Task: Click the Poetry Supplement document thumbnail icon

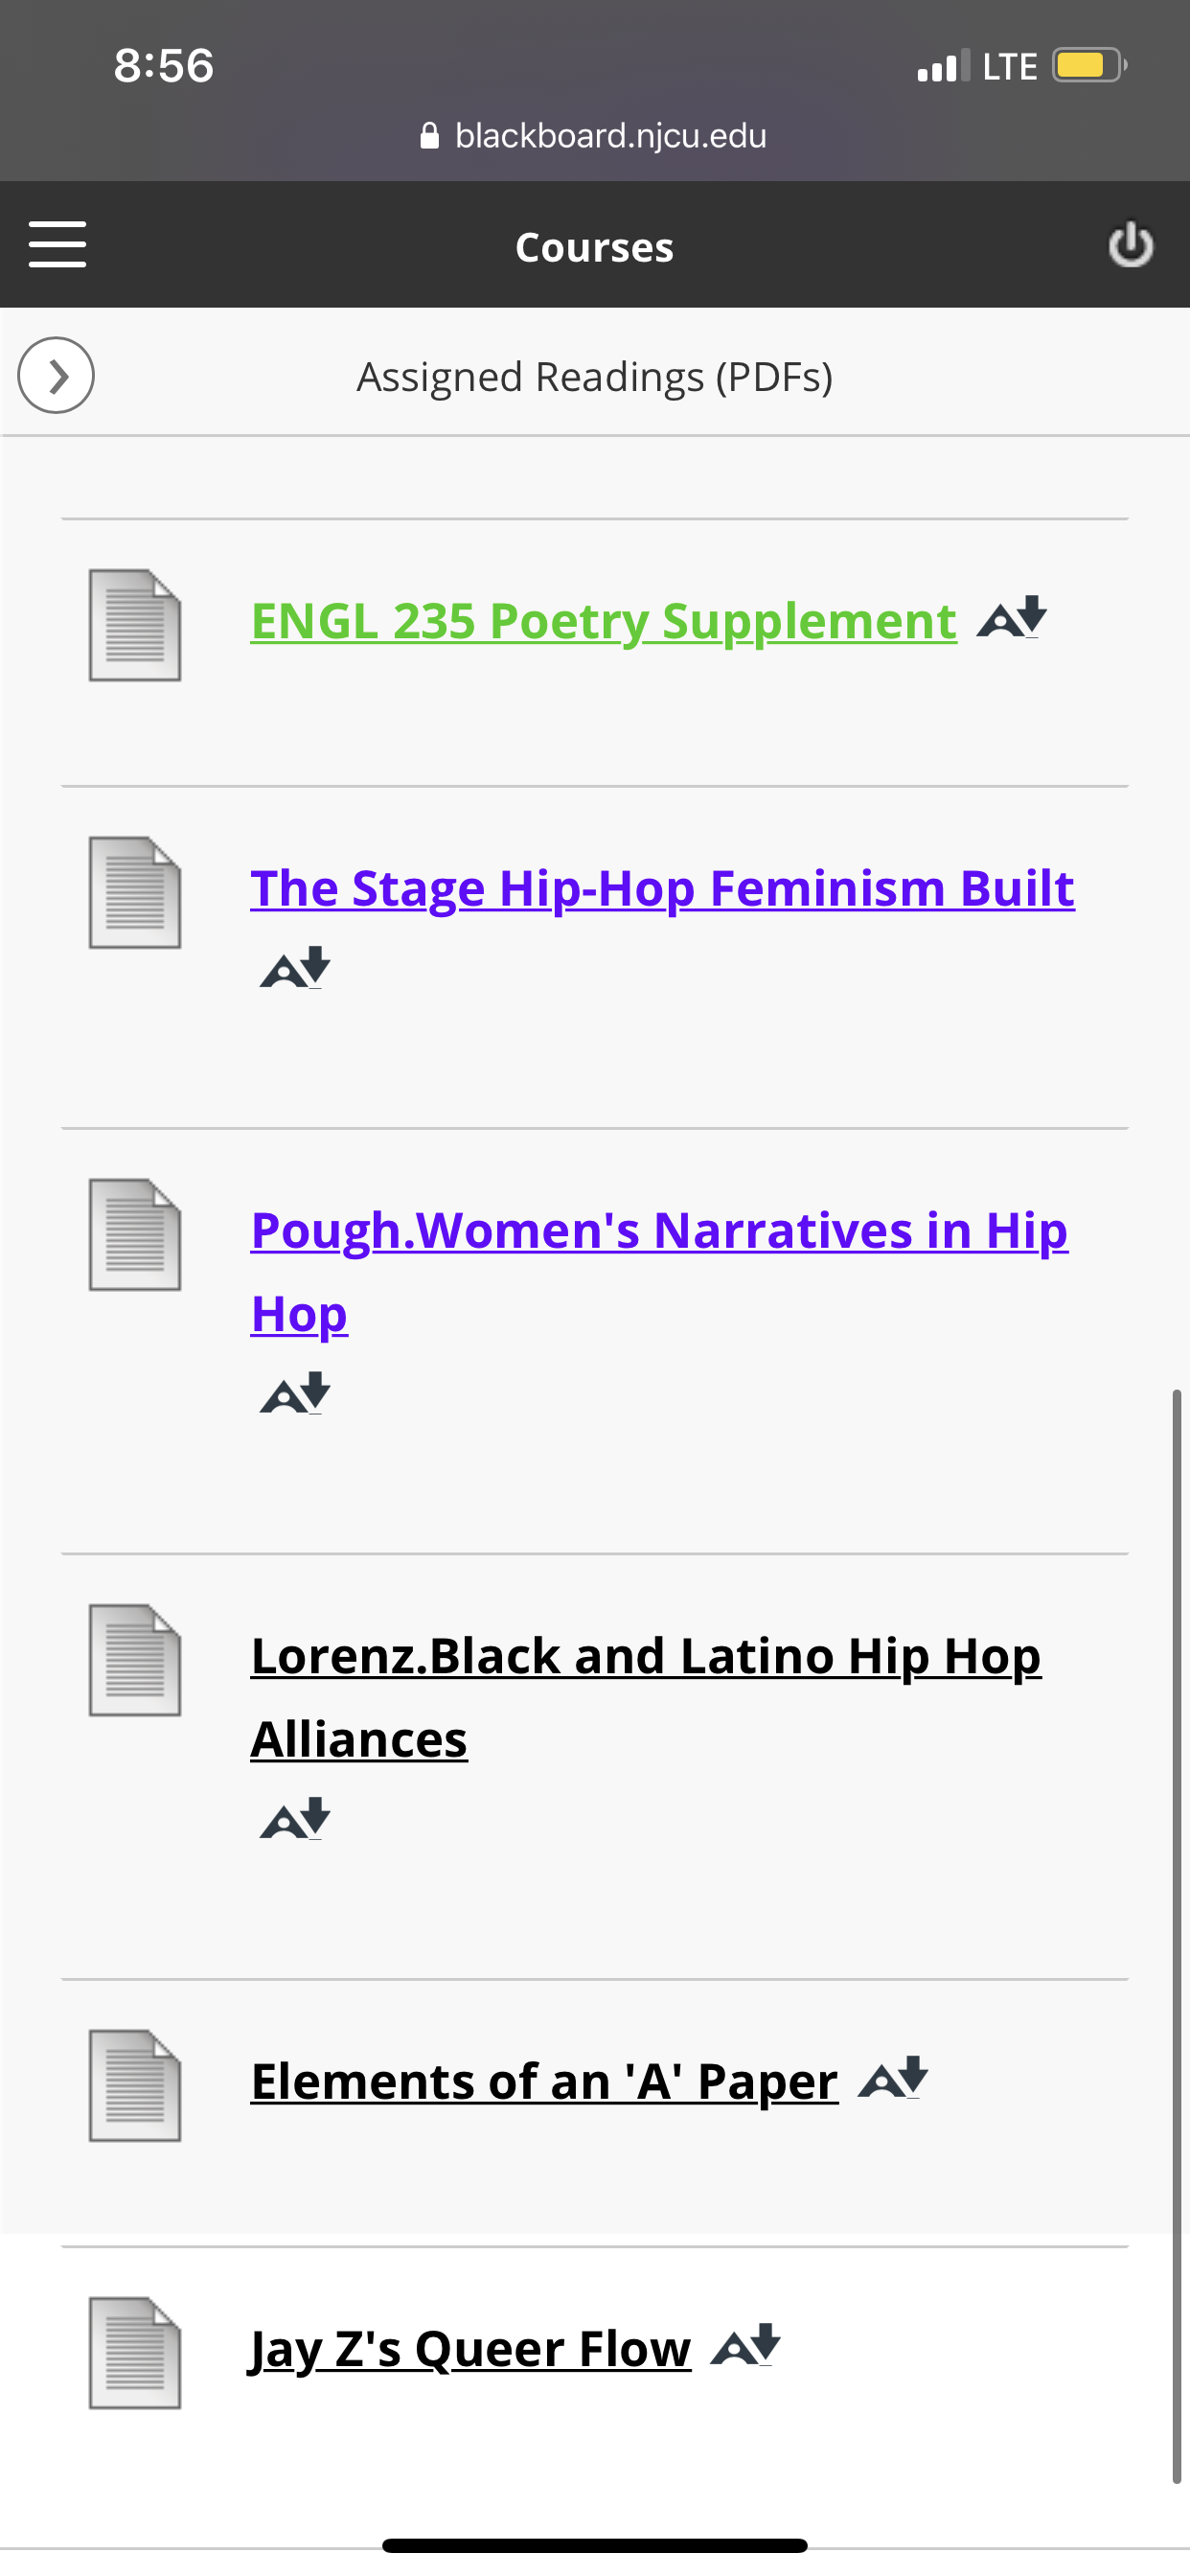Action: 135,625
